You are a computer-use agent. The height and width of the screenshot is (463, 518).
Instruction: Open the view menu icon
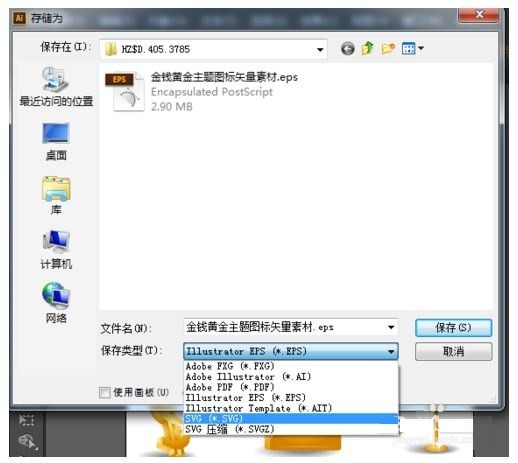pyautogui.click(x=413, y=49)
